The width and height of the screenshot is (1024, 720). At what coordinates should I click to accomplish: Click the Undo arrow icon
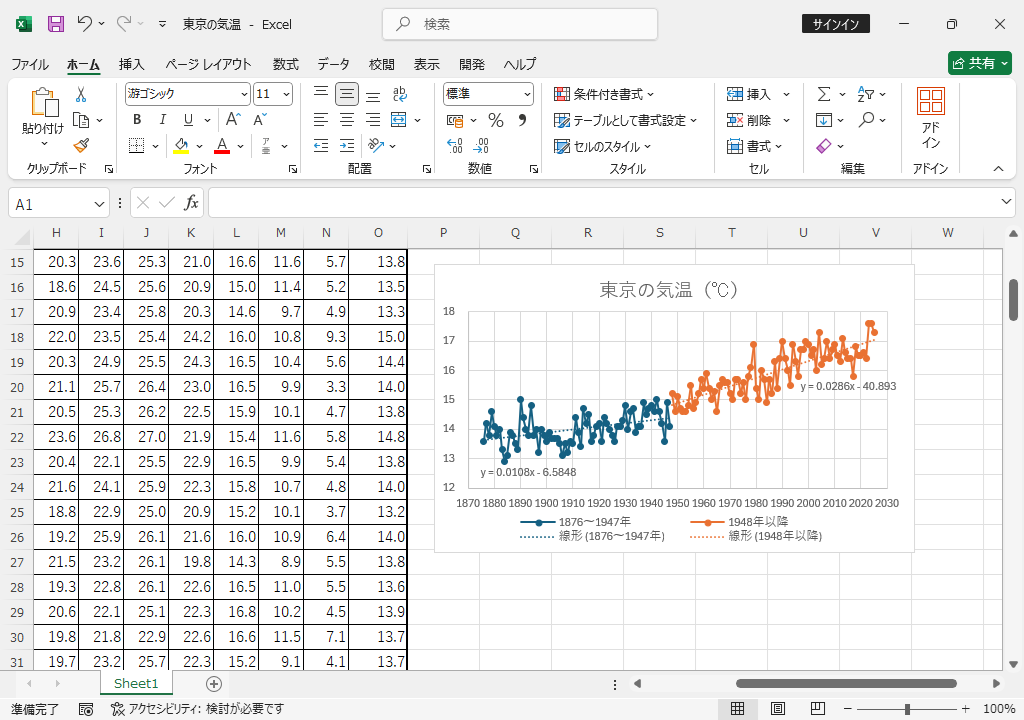coord(84,24)
